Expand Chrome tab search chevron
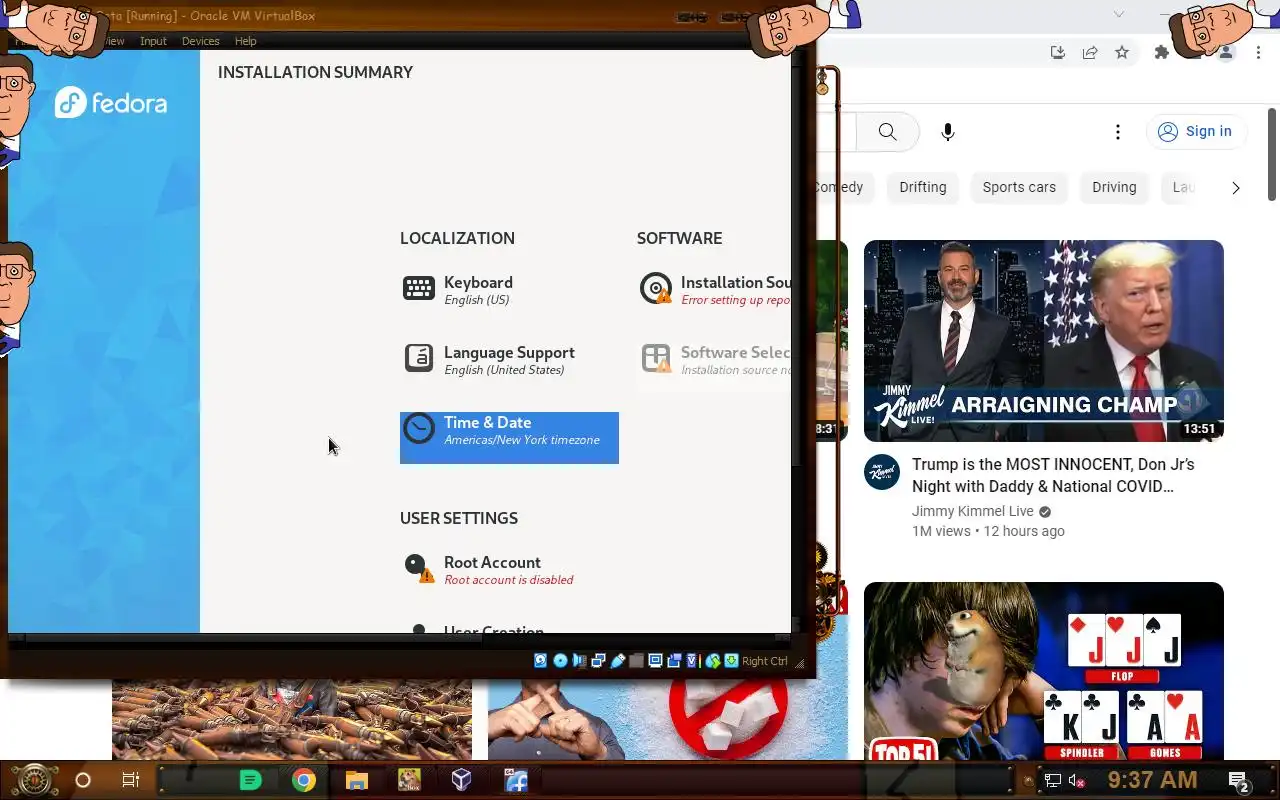The image size is (1280, 800). point(1119,14)
